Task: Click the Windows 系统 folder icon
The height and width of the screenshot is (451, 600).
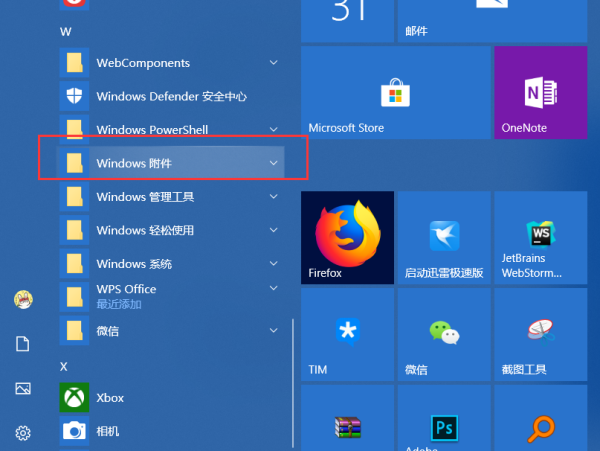Action: (74, 264)
